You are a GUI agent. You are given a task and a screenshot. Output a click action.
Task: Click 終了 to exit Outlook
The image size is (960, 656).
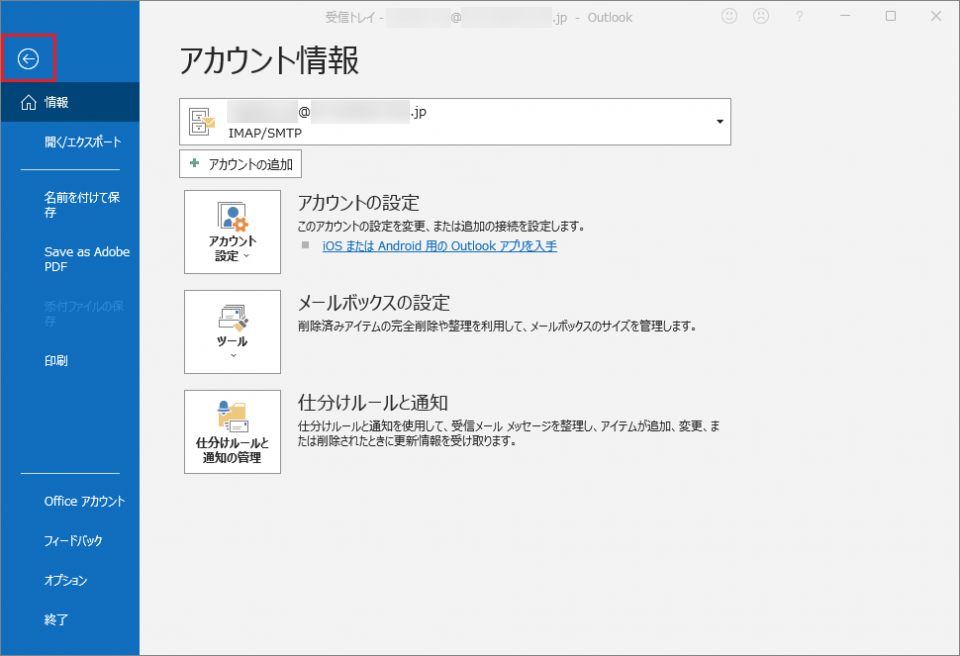(56, 620)
